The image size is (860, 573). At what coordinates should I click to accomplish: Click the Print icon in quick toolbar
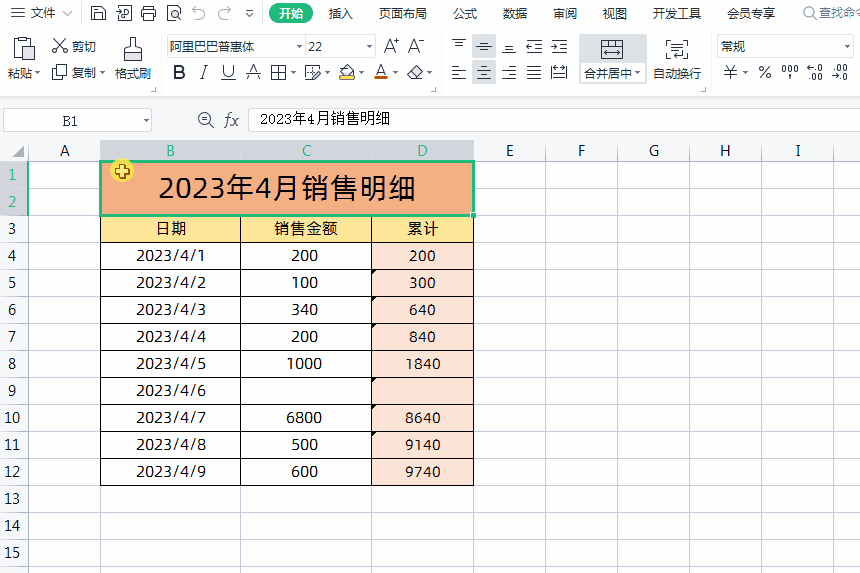pos(148,13)
